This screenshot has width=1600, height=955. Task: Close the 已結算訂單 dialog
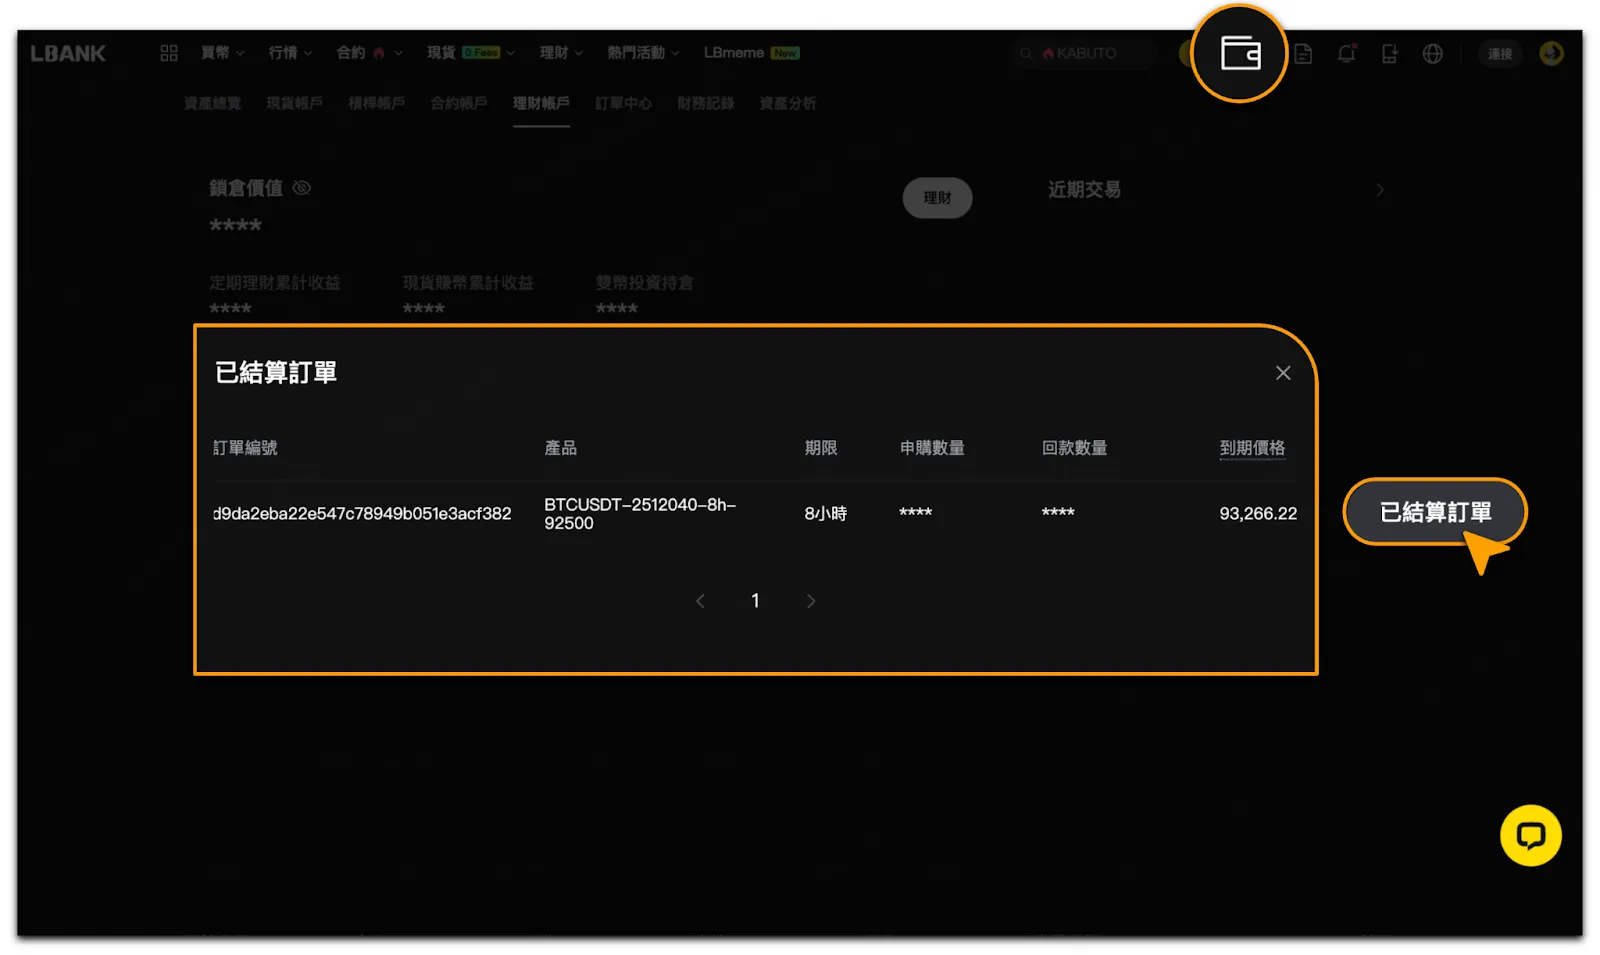click(x=1282, y=373)
